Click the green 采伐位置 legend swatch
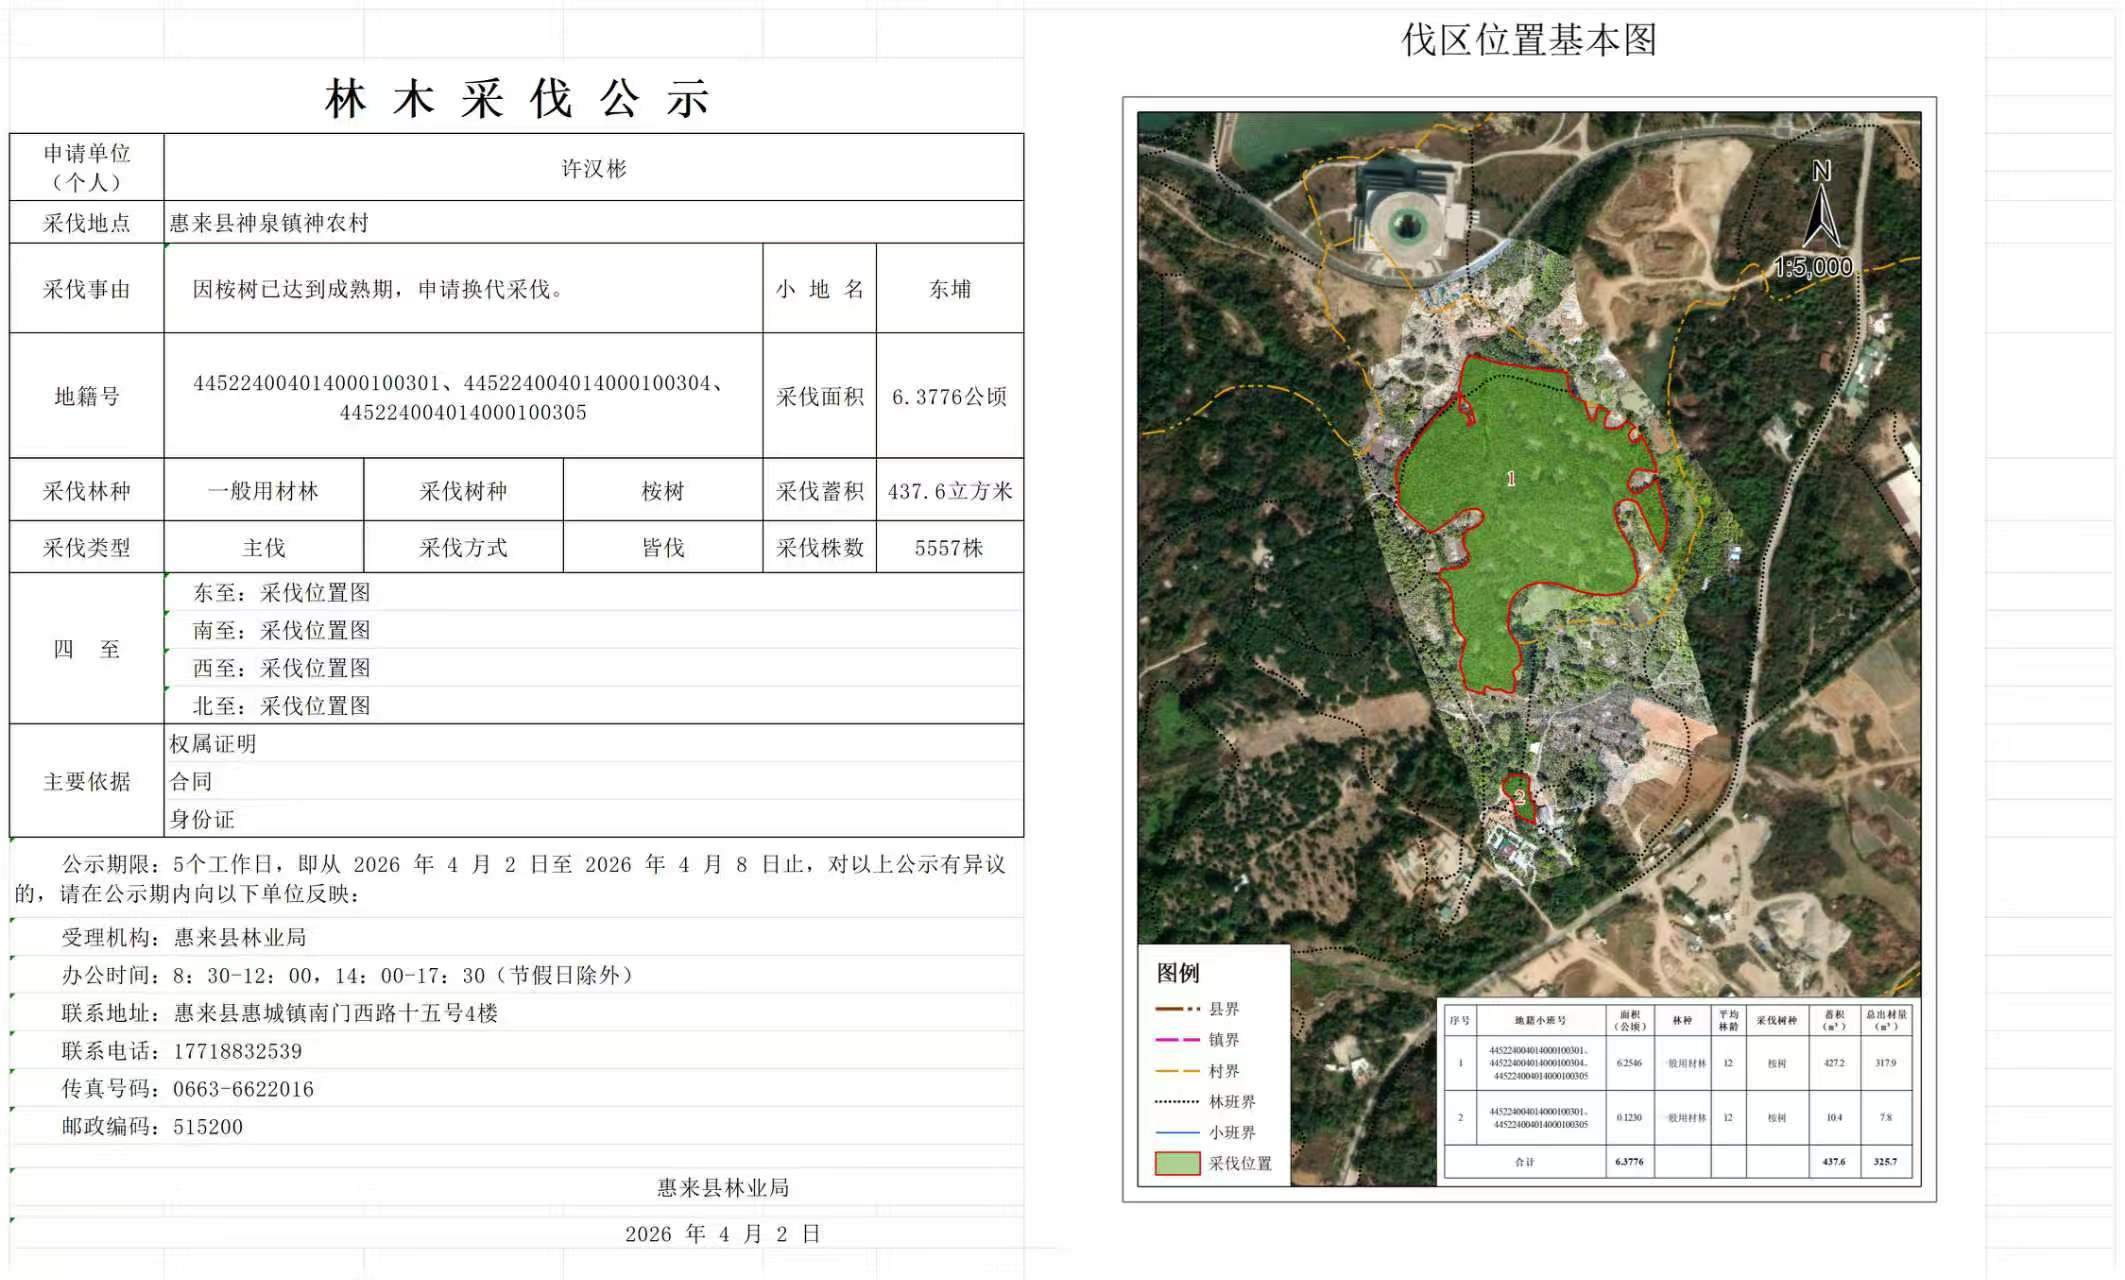The width and height of the screenshot is (2125, 1280). [1177, 1163]
